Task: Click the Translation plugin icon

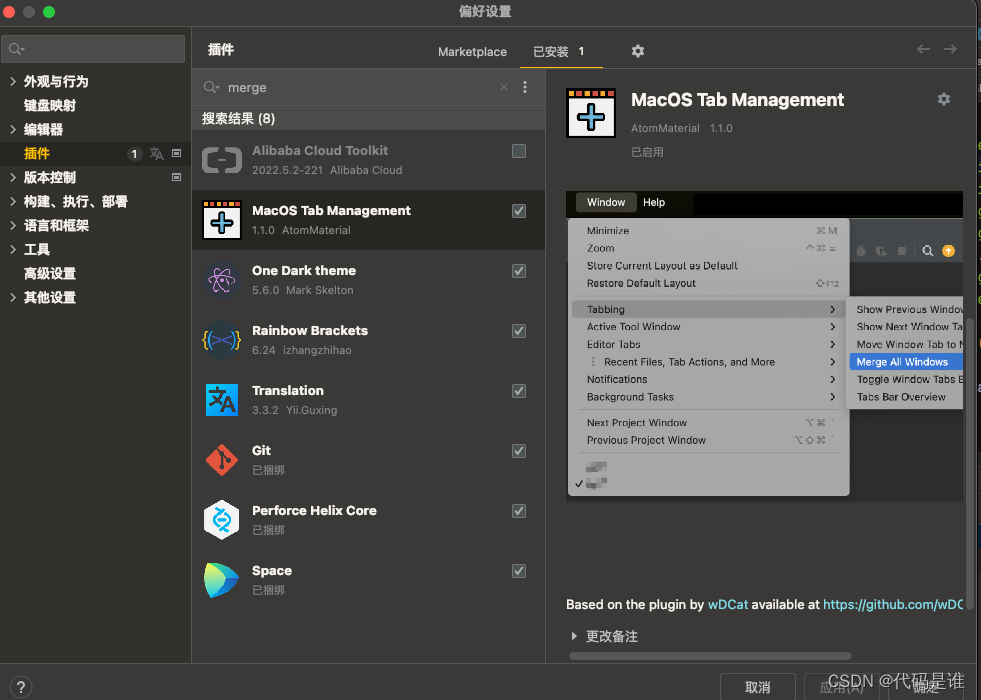Action: point(221,400)
